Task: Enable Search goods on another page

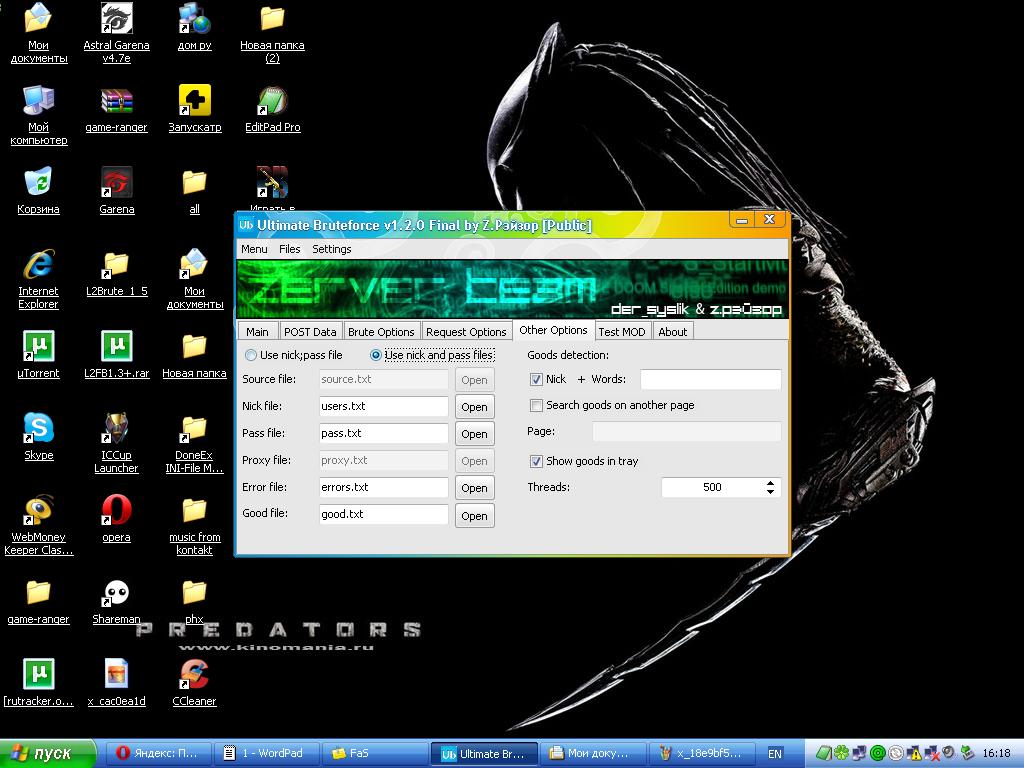Action: click(536, 406)
